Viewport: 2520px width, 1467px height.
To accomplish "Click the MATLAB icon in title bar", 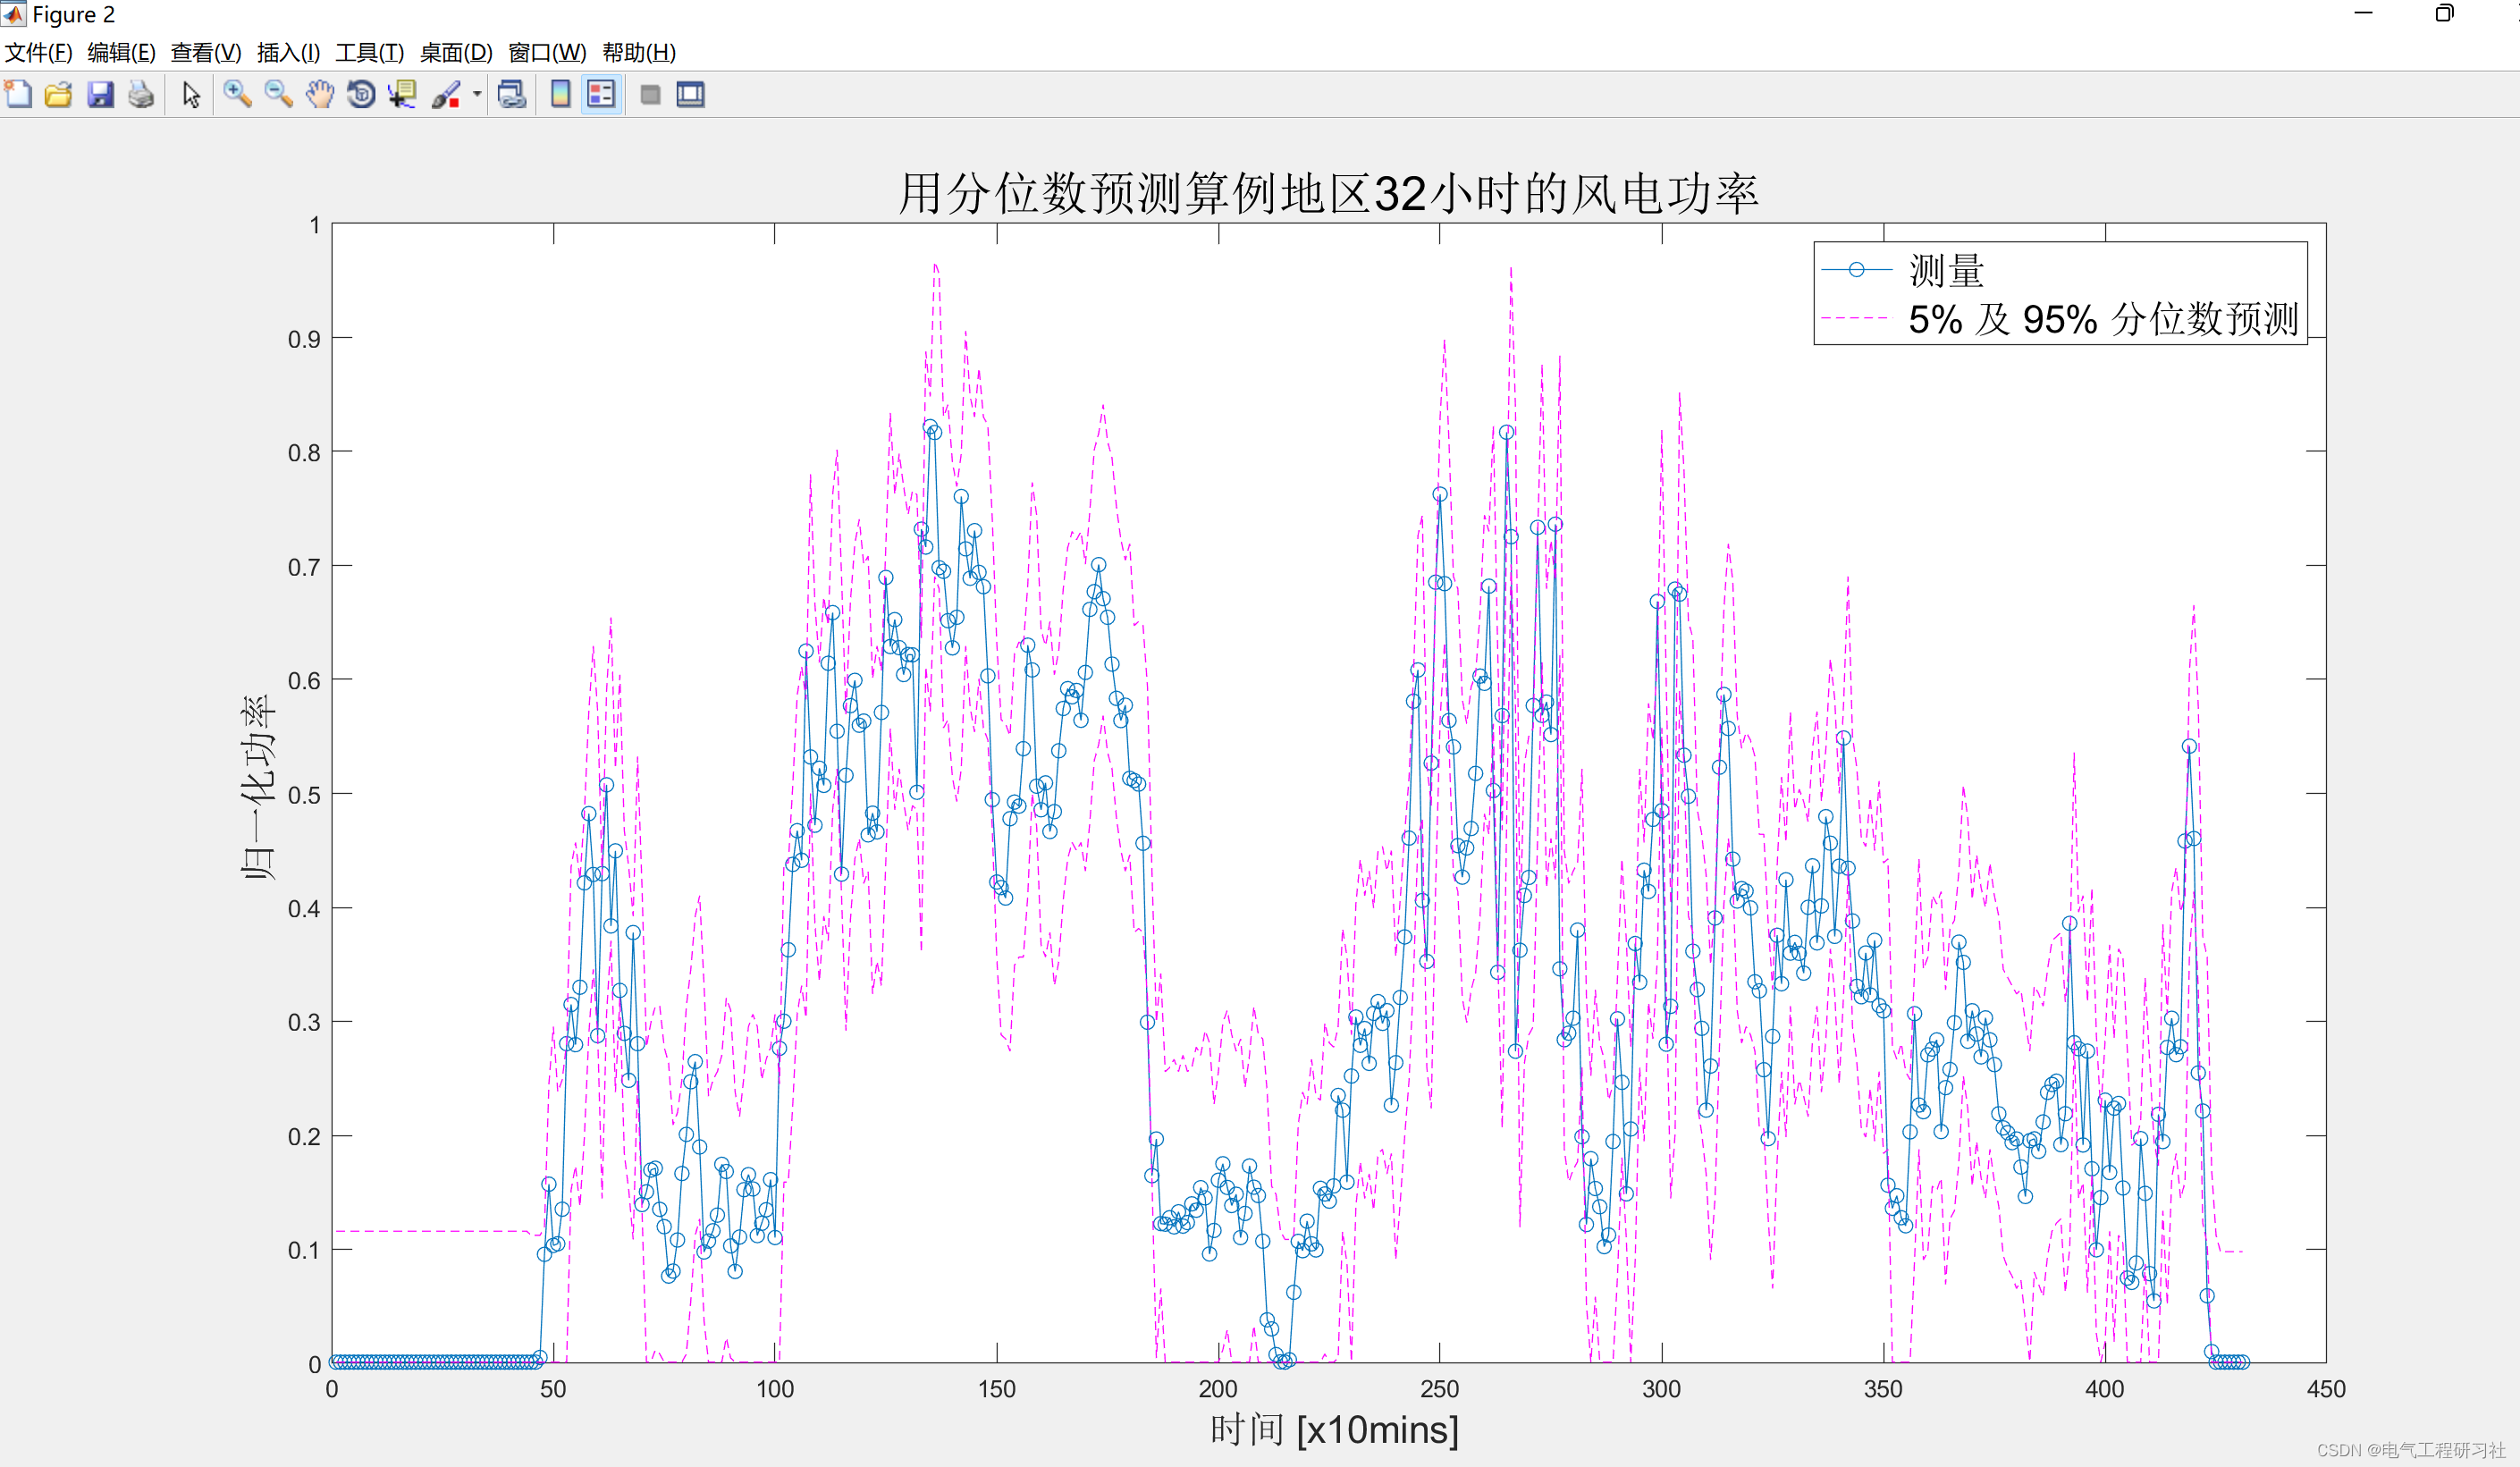I will pos(13,13).
